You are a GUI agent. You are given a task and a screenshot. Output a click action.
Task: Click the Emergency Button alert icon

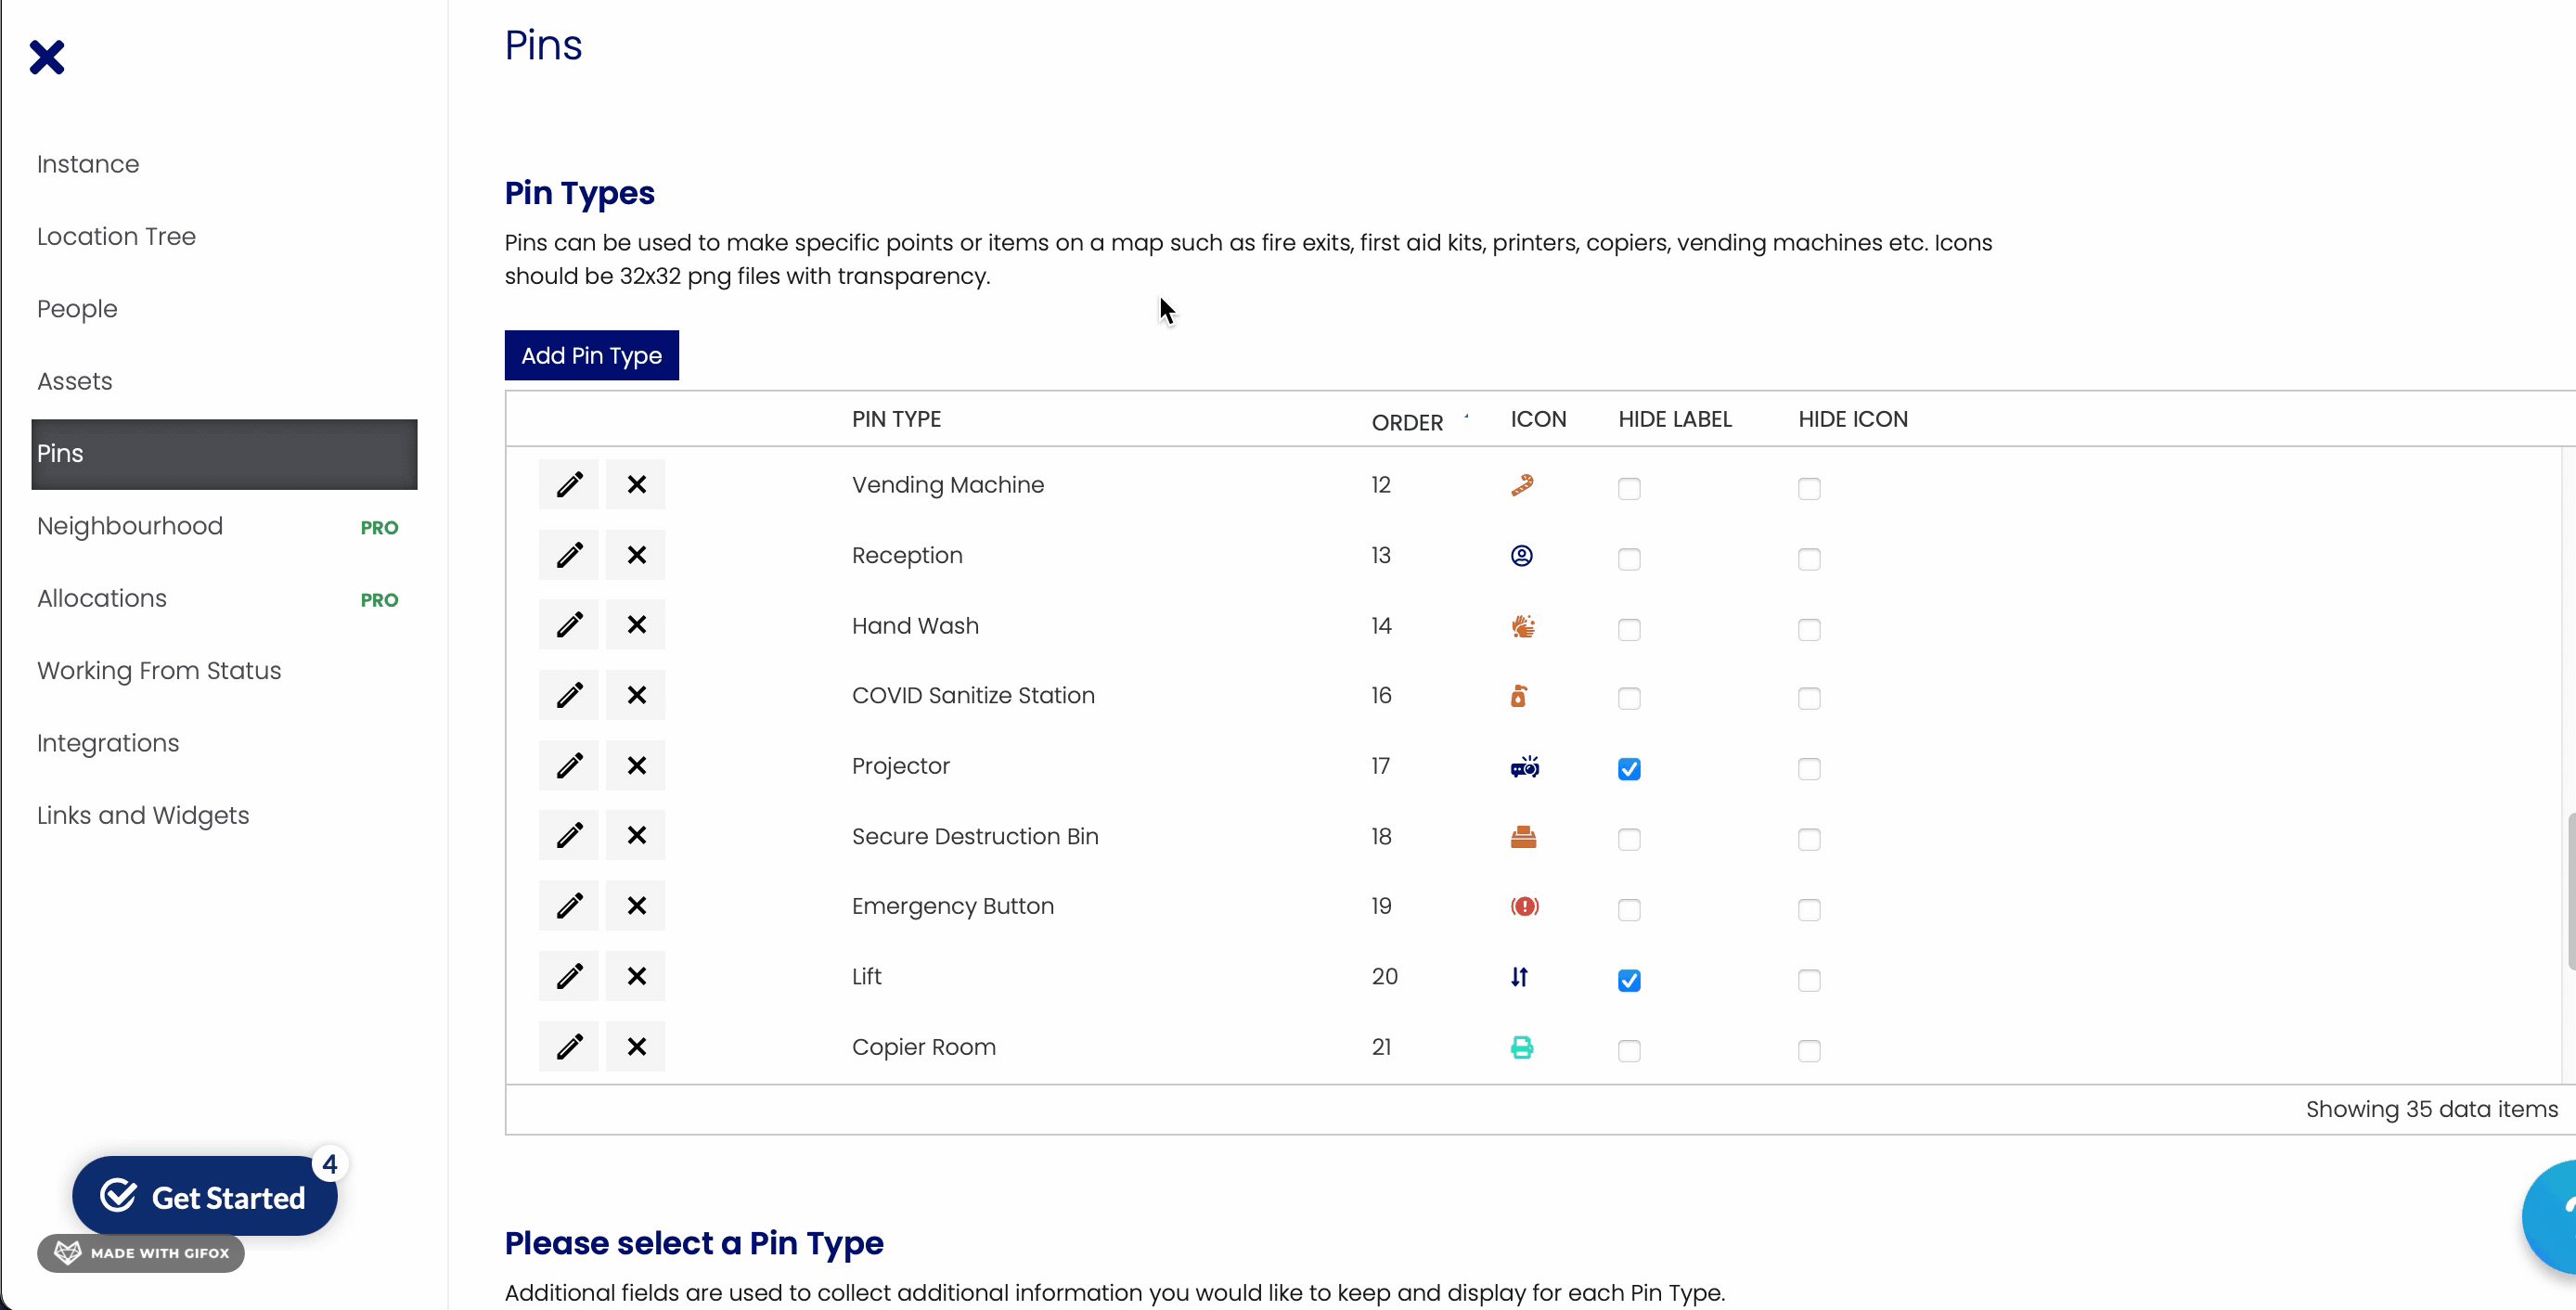pos(1525,907)
